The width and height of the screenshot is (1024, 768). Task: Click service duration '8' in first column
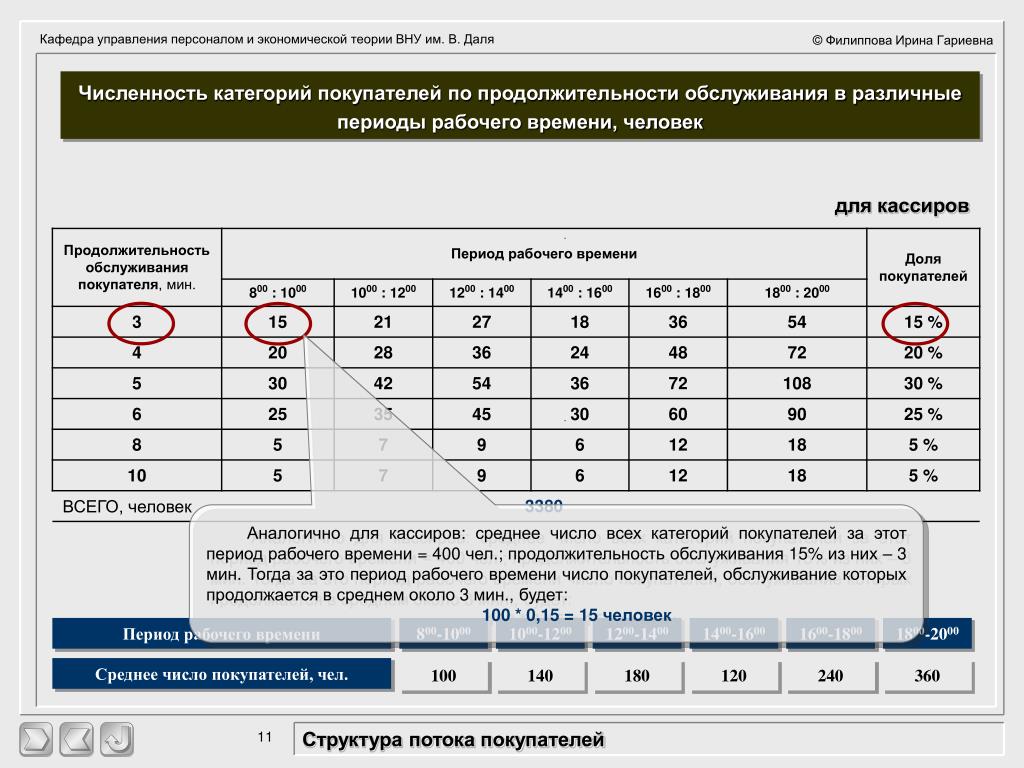[x=136, y=445]
